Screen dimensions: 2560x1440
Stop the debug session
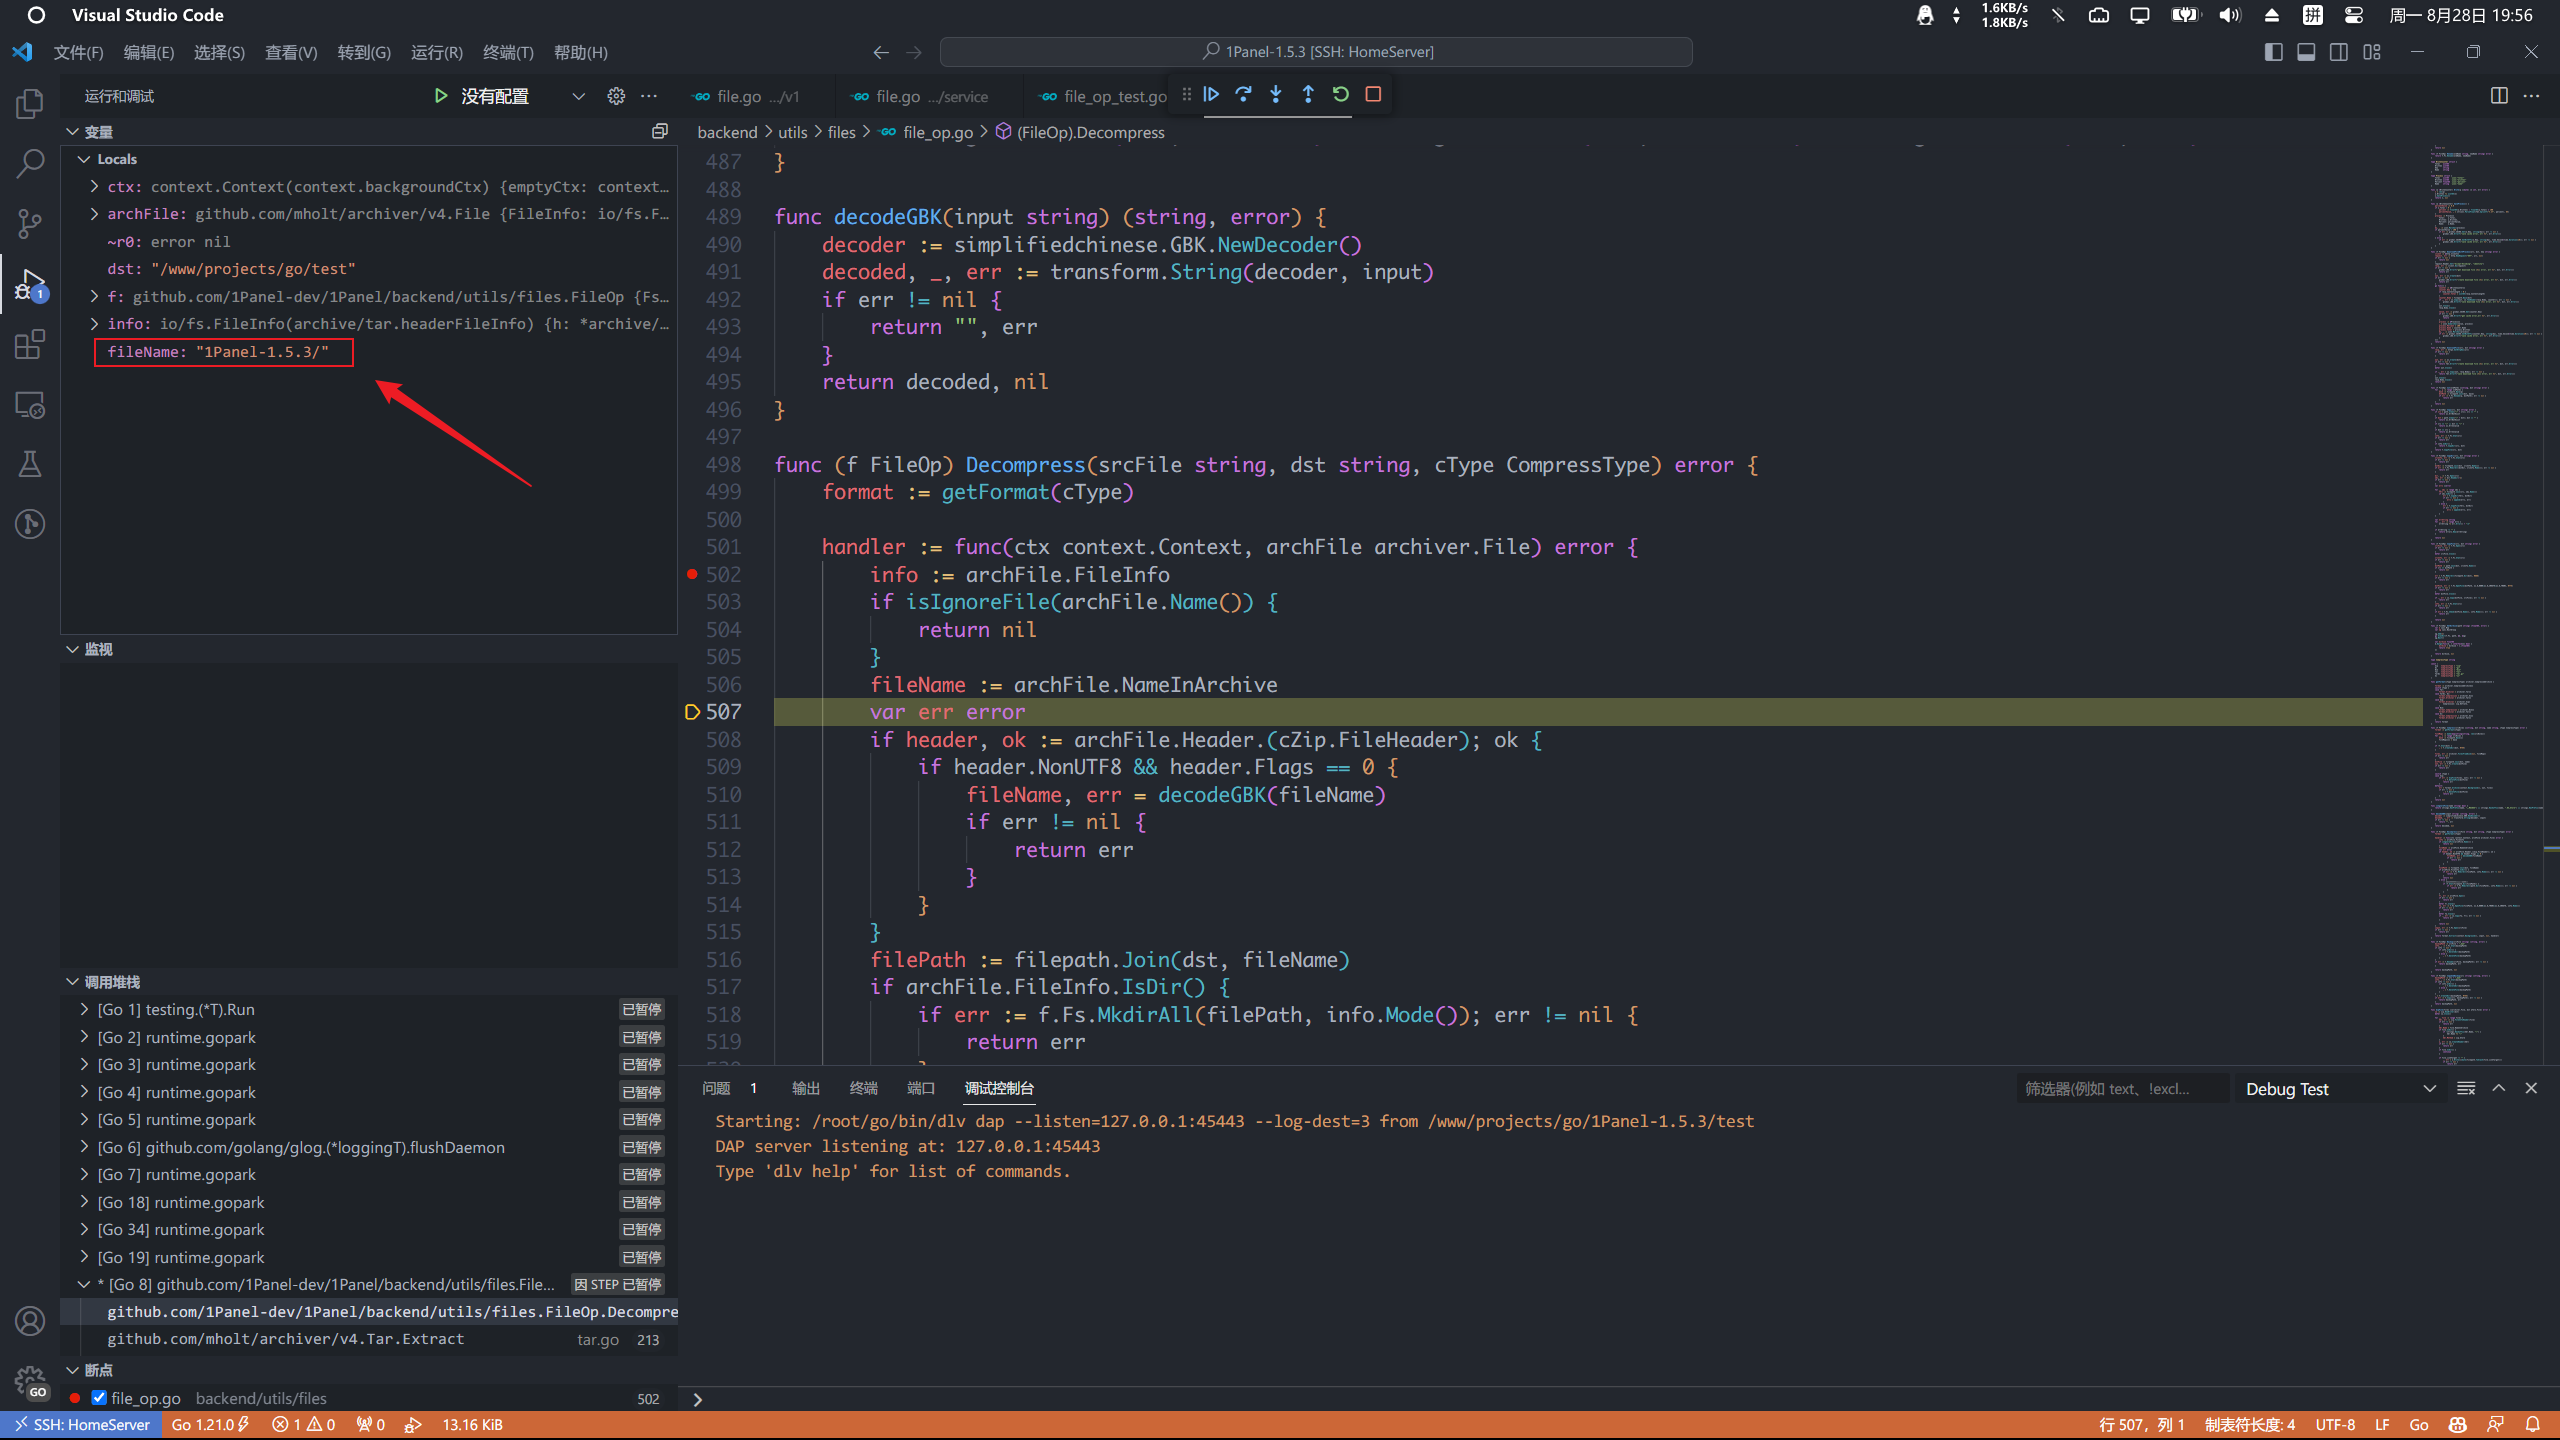[x=1373, y=94]
